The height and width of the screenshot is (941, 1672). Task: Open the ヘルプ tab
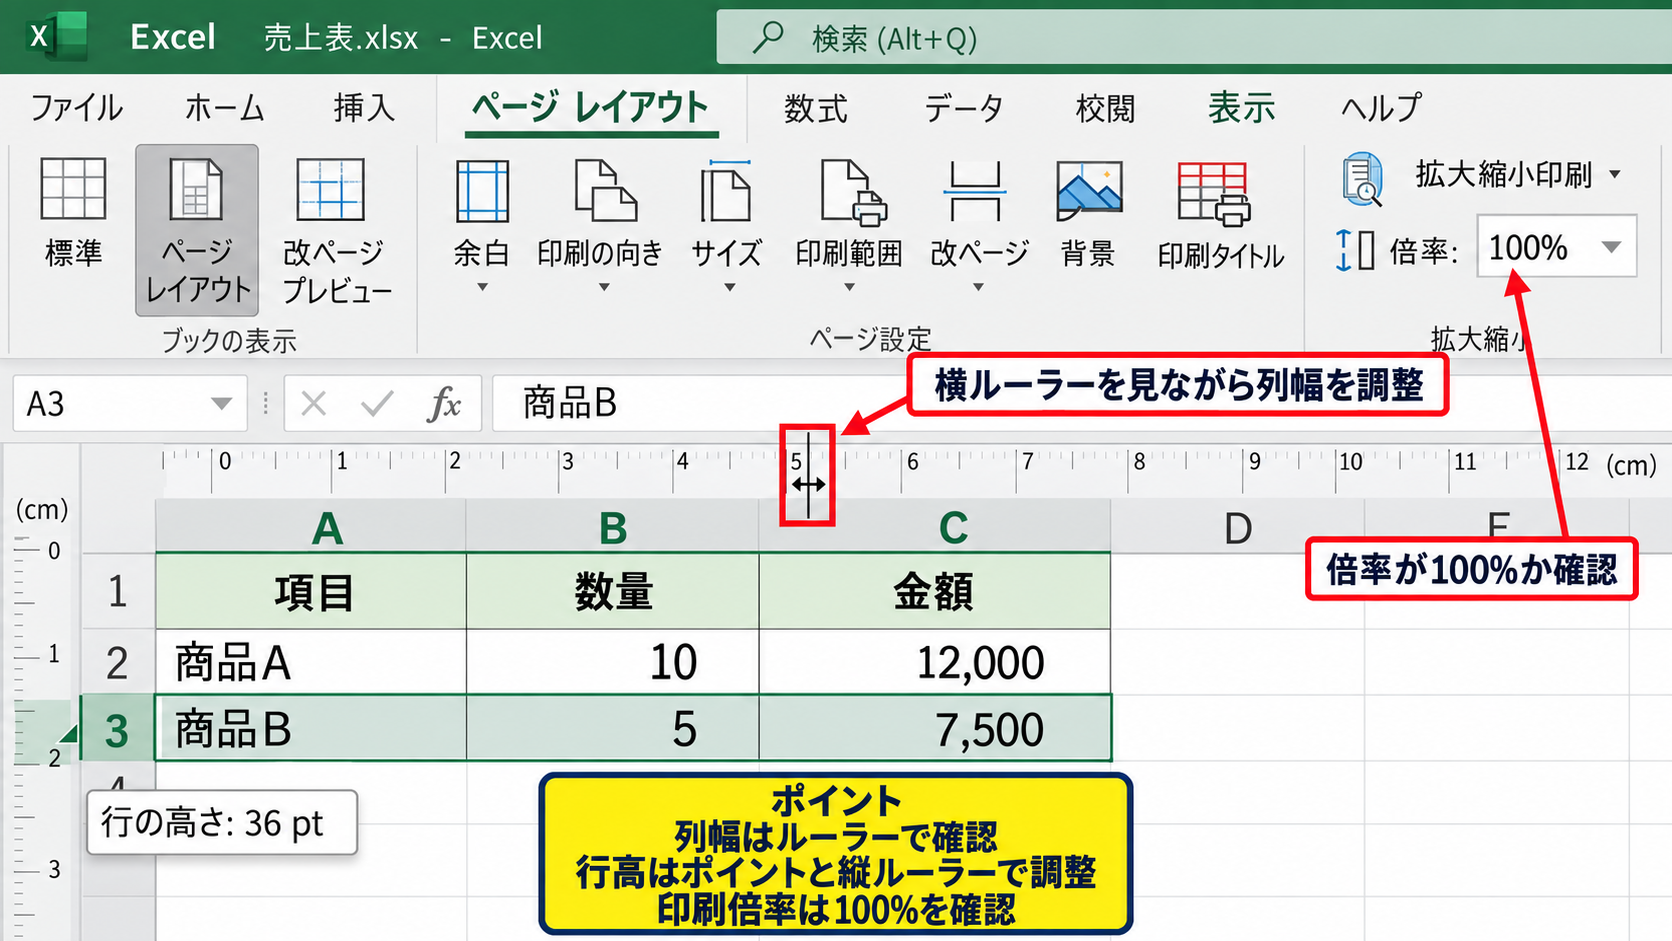tap(1380, 108)
